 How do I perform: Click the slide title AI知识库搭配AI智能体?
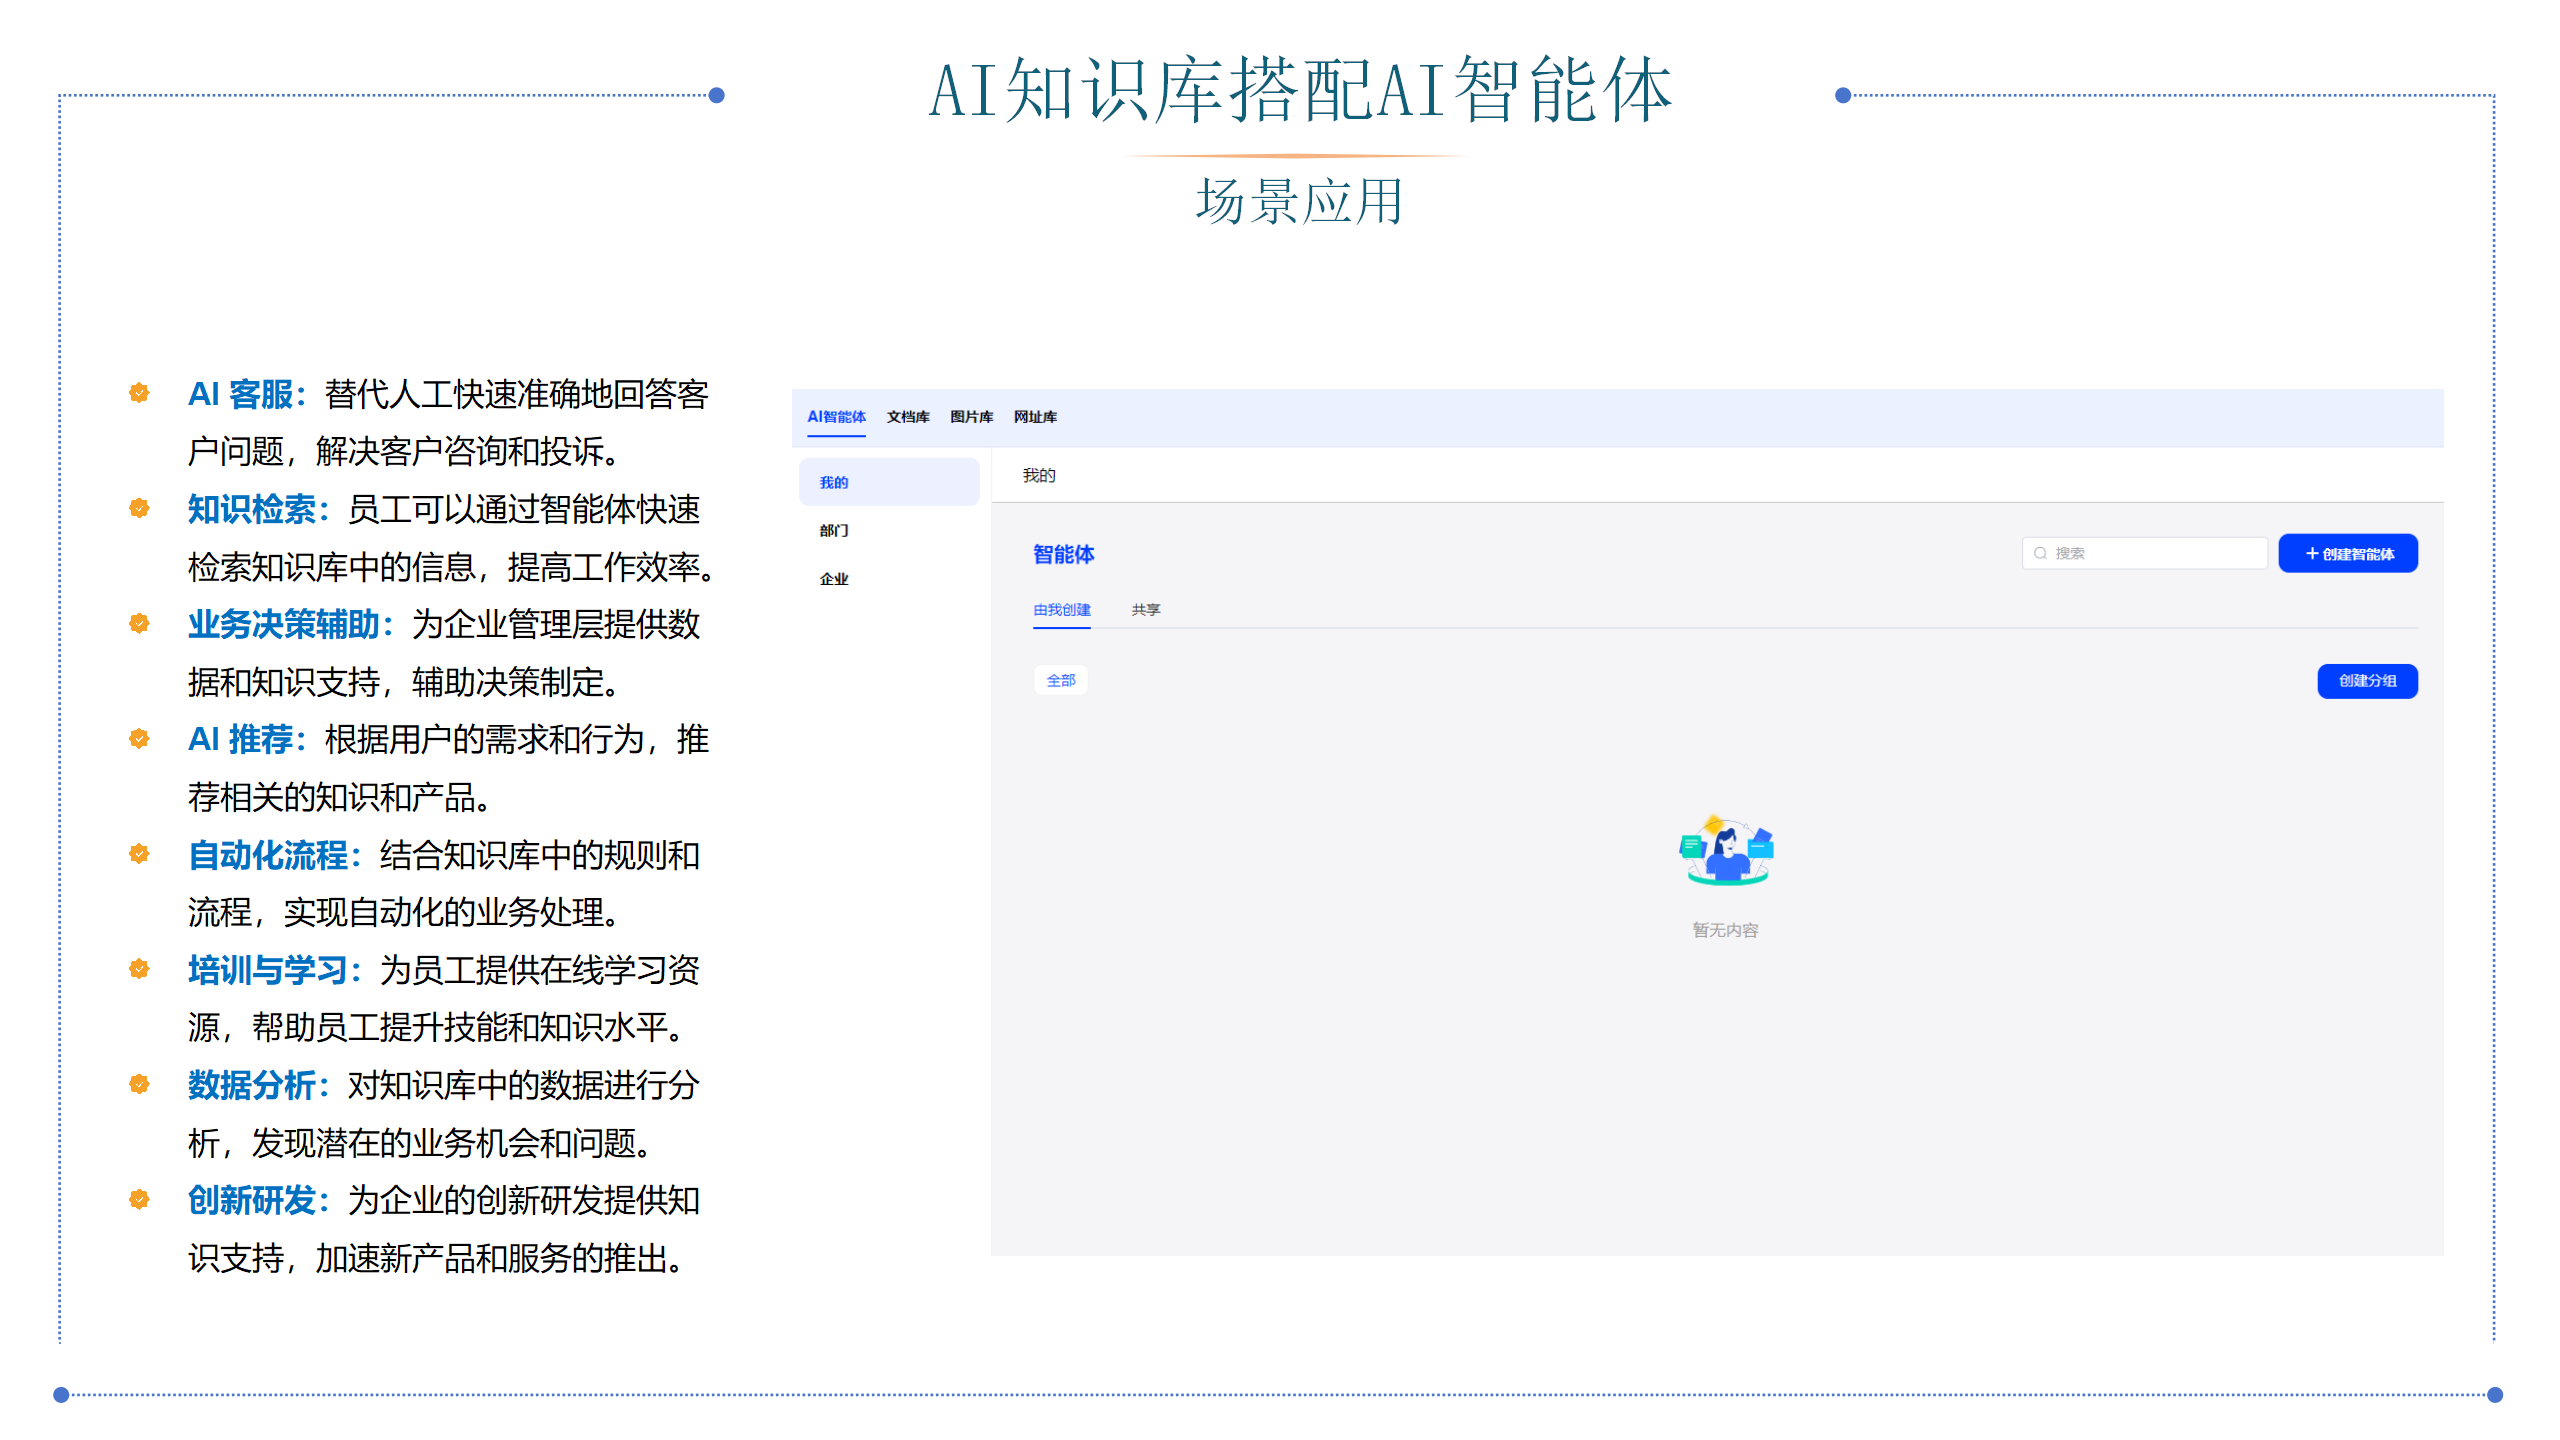coord(1300,90)
